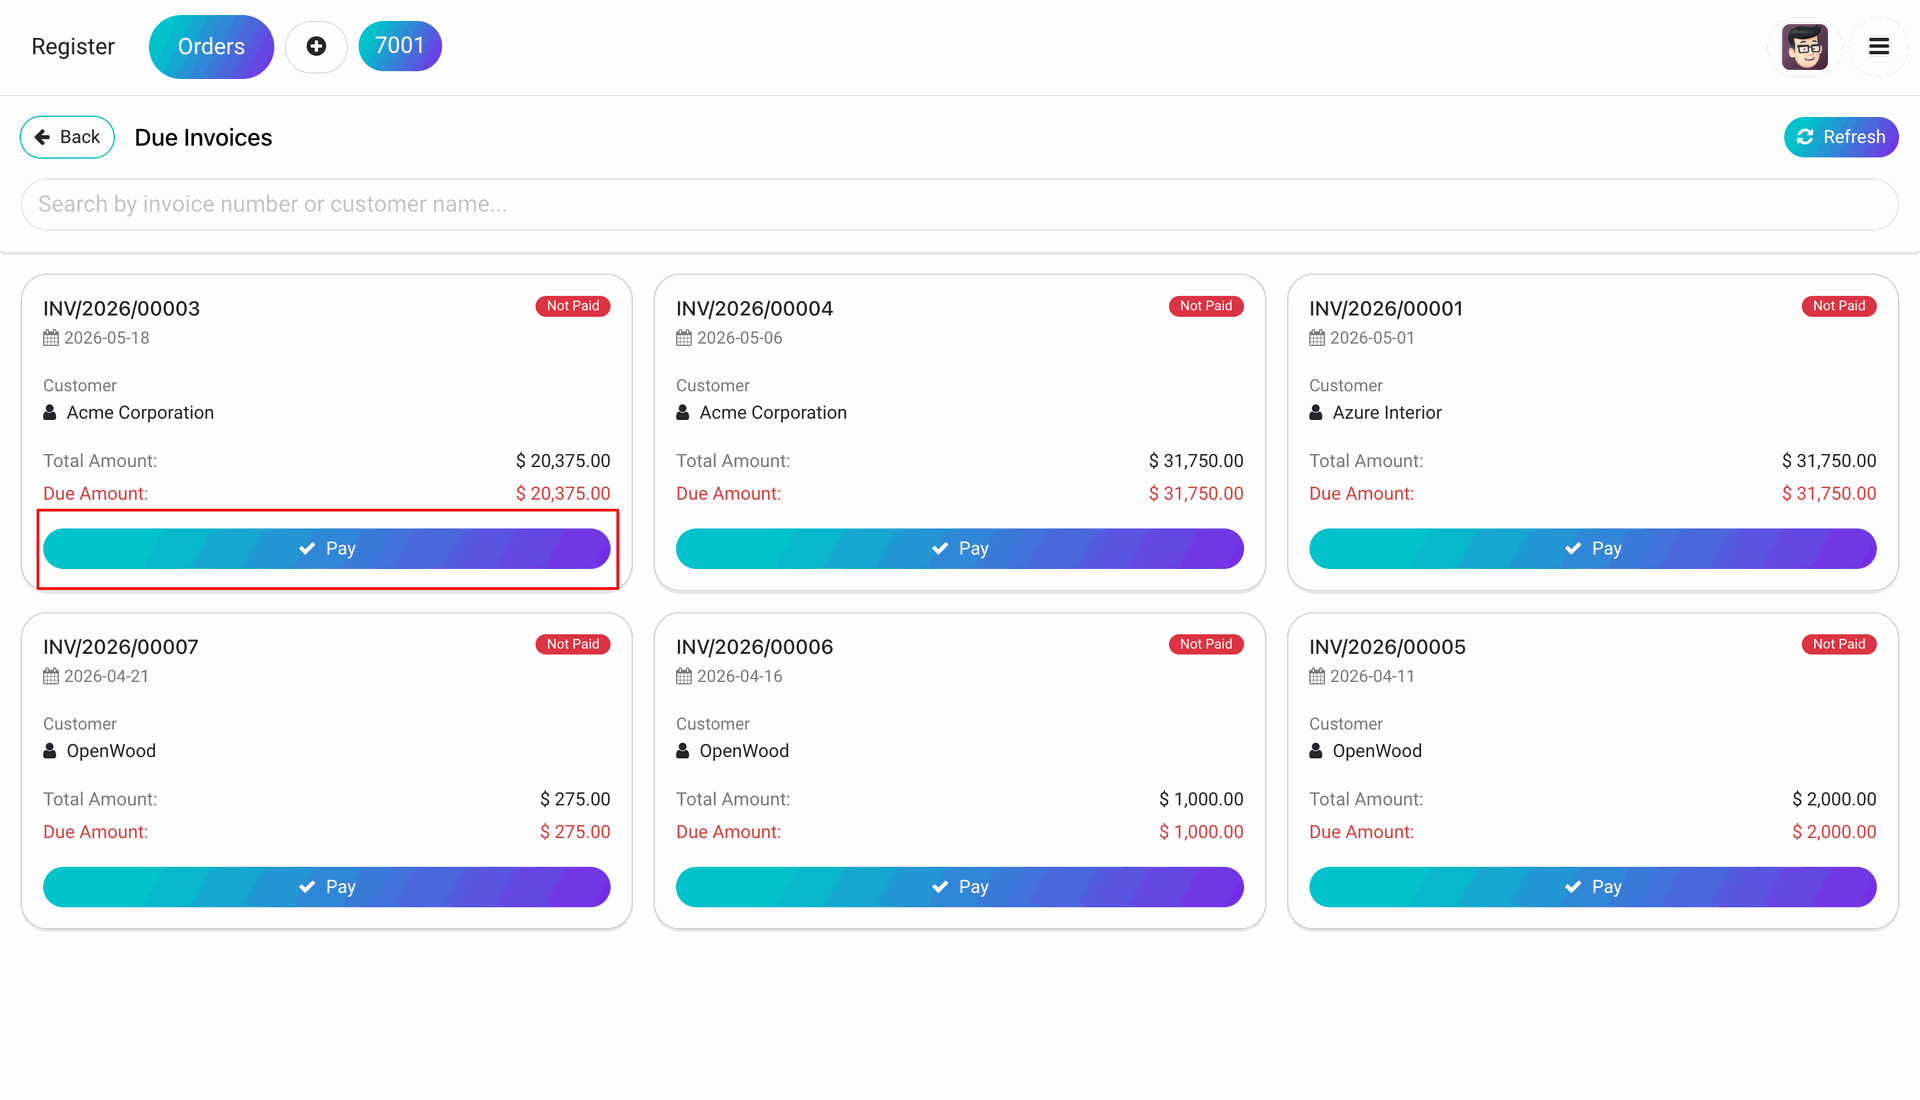Refresh the due invoices list
Viewport: 1920px width, 1100px height.
point(1841,137)
